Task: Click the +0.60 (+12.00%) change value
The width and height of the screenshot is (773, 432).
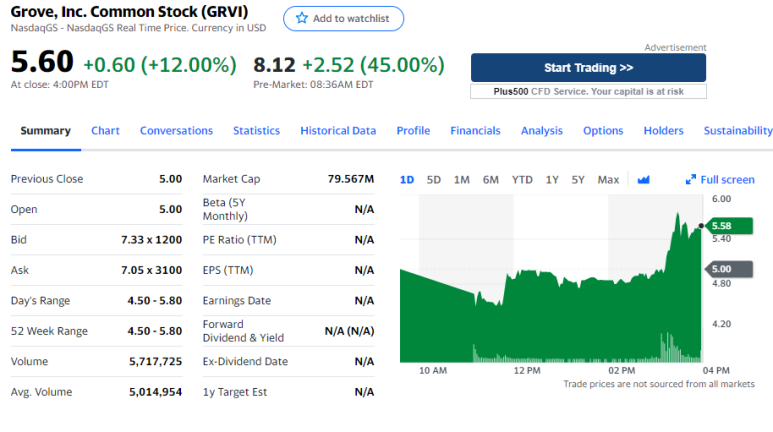Action: pyautogui.click(x=160, y=65)
